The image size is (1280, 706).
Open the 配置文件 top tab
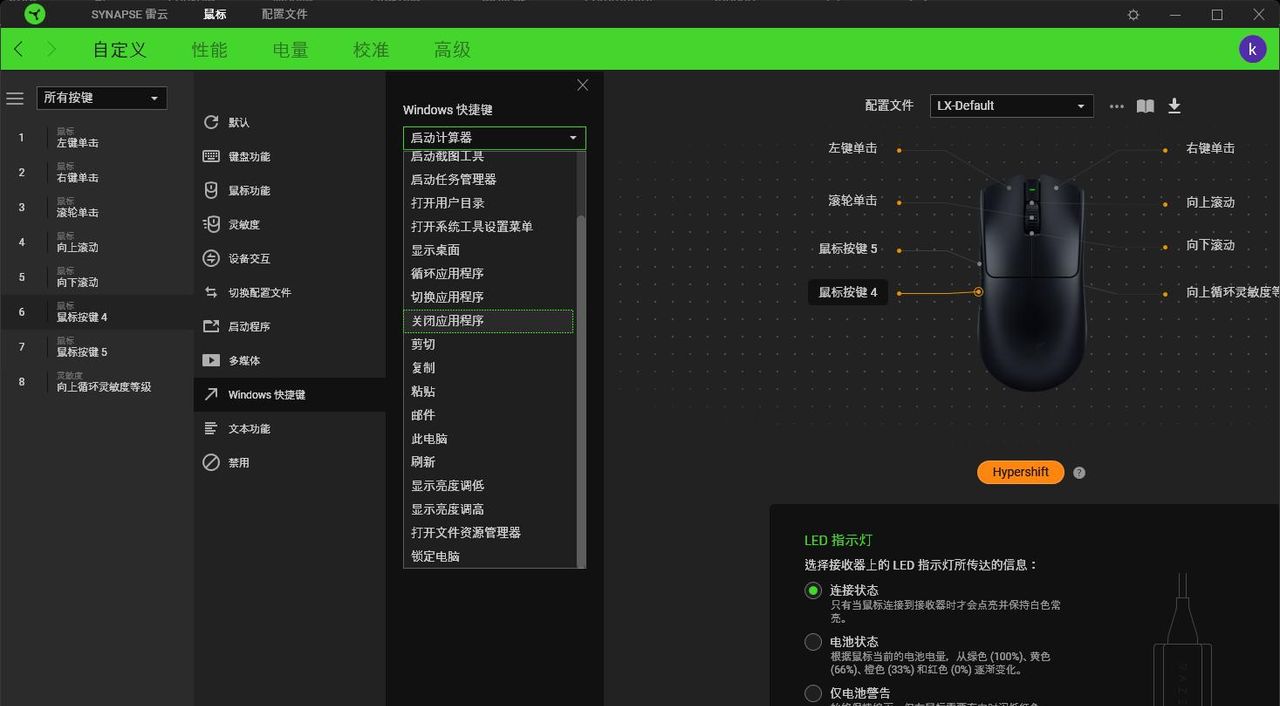[285, 14]
